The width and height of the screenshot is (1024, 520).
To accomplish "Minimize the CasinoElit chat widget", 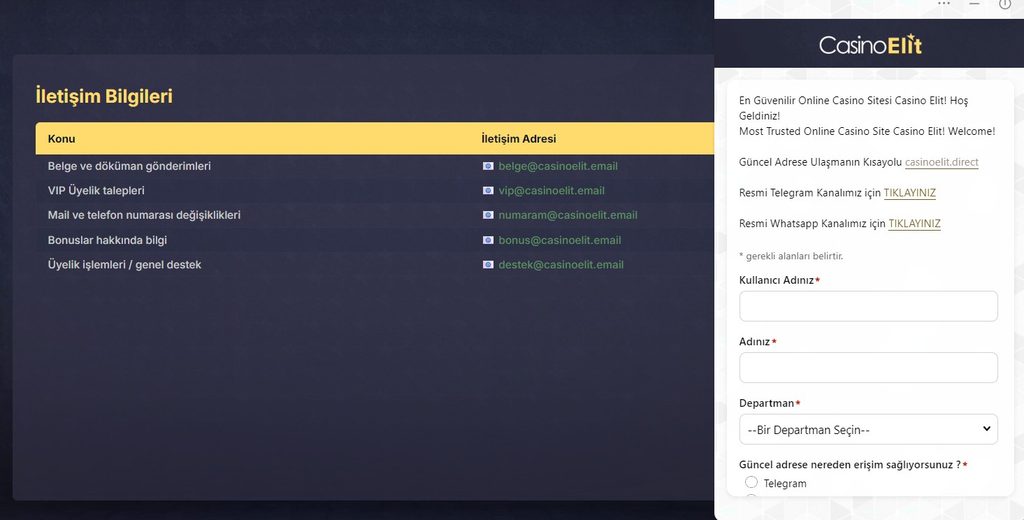I will 974,4.
